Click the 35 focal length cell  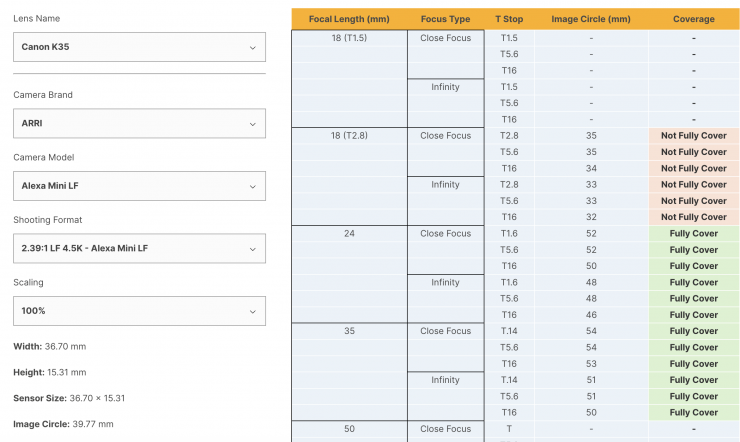pyautogui.click(x=349, y=331)
